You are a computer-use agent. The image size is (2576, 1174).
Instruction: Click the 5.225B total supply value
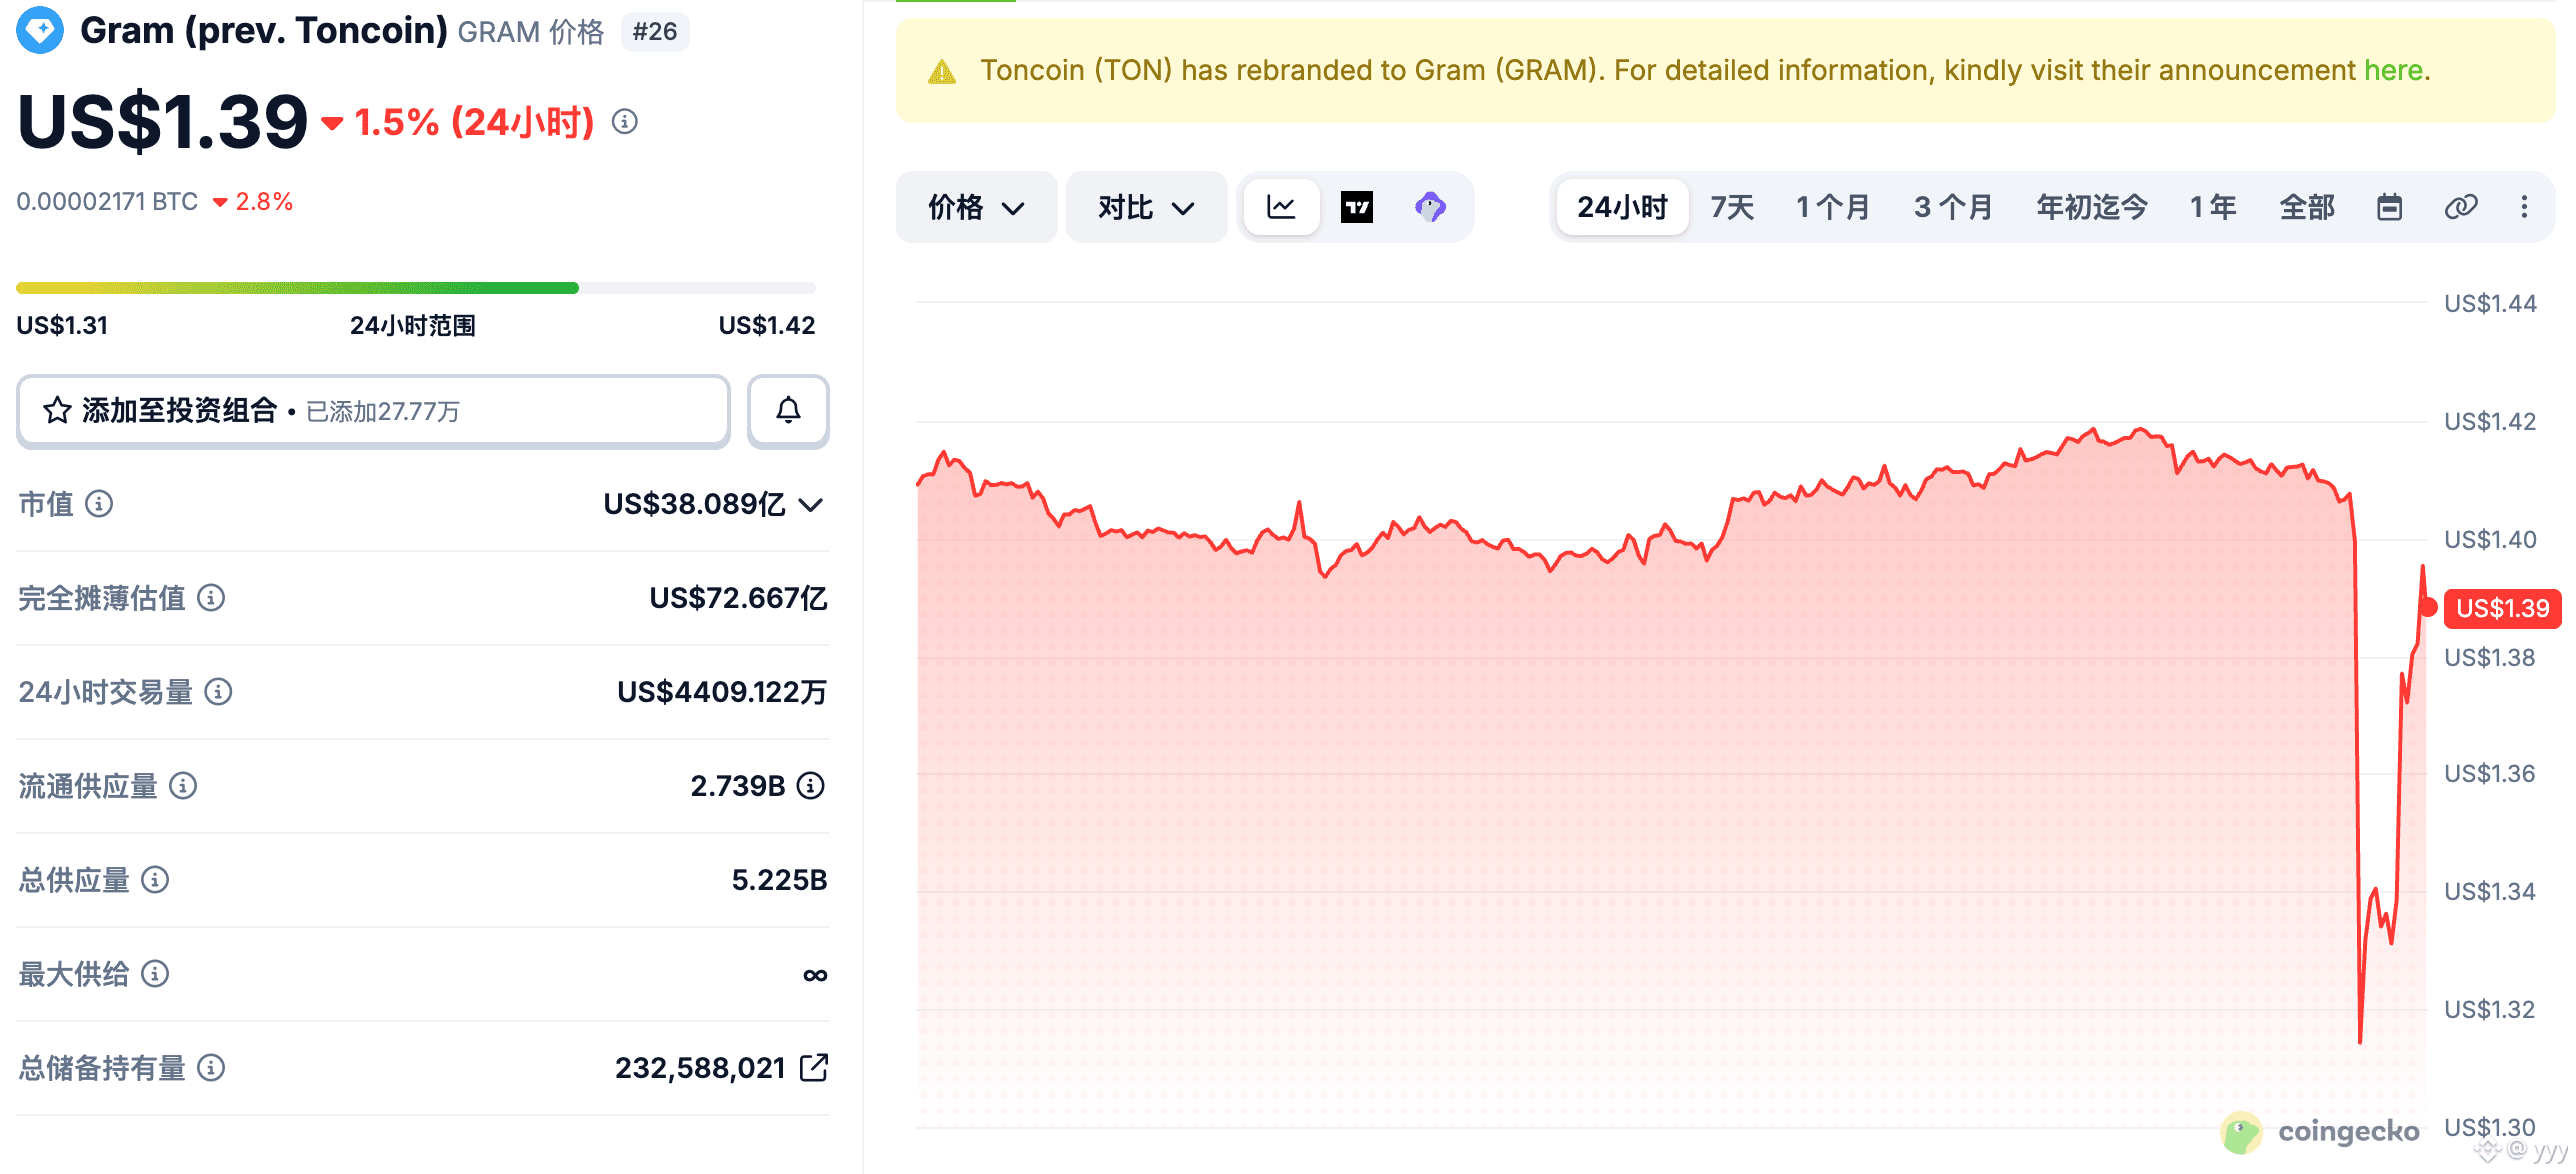point(779,880)
